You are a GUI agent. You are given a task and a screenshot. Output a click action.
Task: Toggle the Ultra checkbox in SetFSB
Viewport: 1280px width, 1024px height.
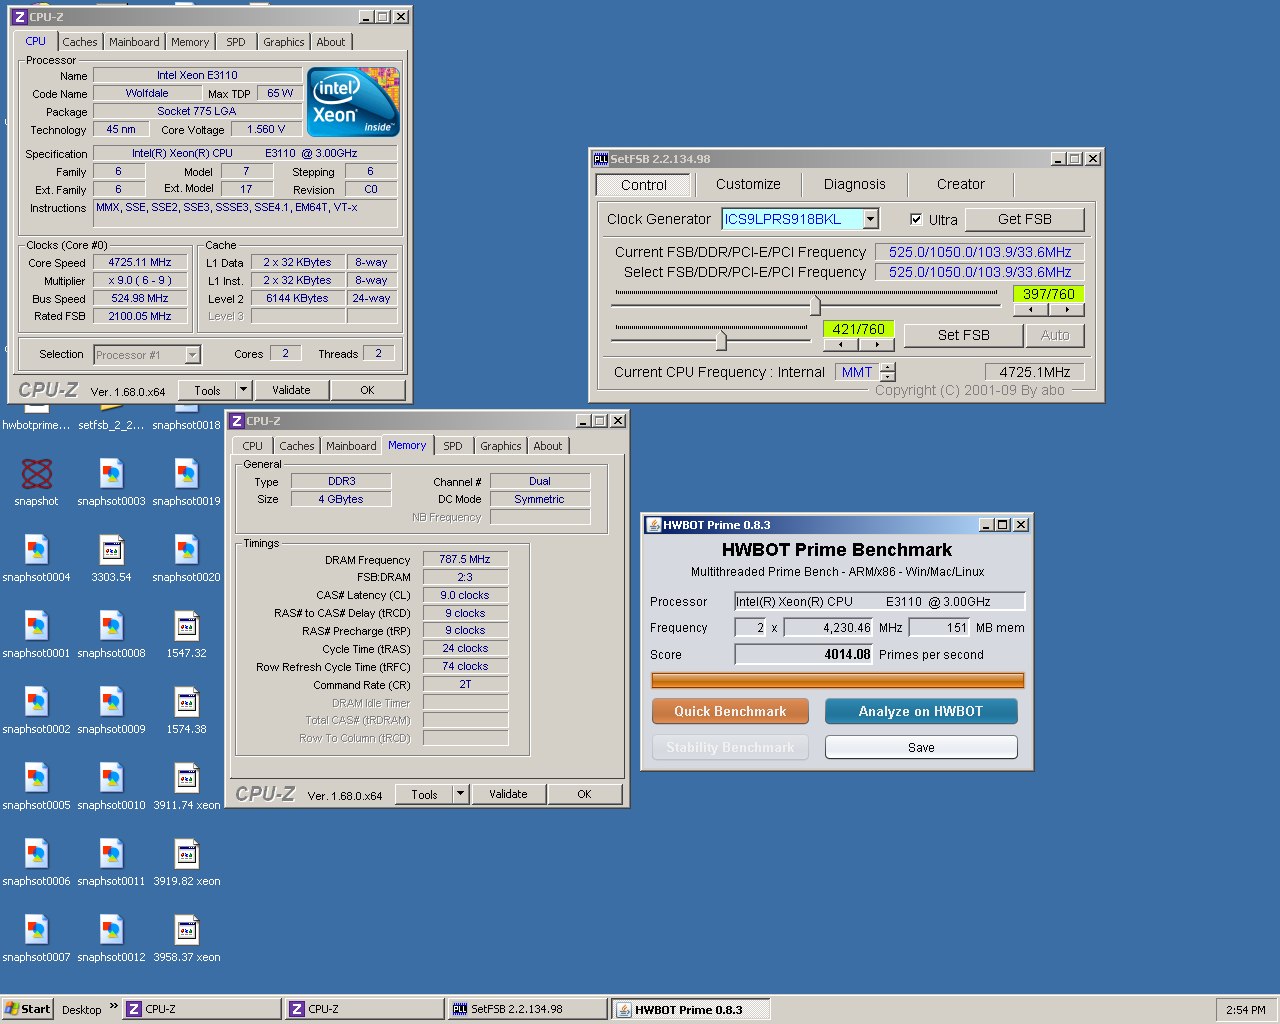click(916, 219)
